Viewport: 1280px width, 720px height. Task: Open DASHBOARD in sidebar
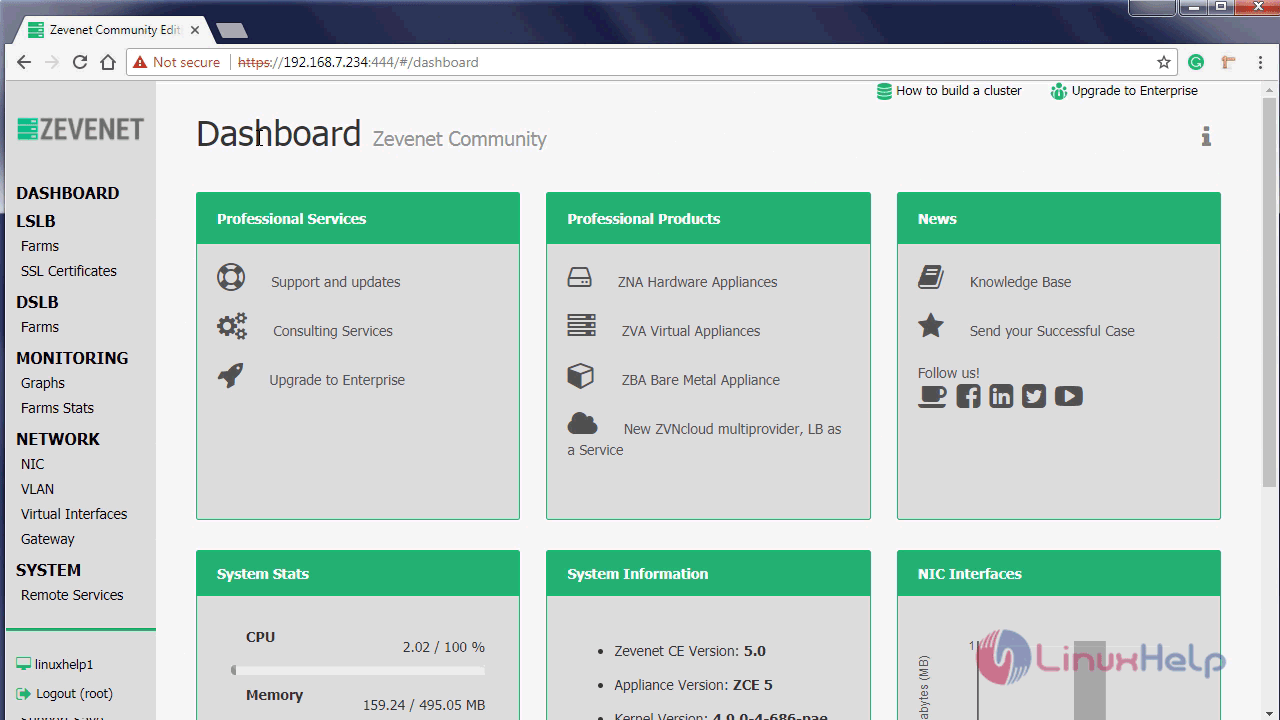67,193
